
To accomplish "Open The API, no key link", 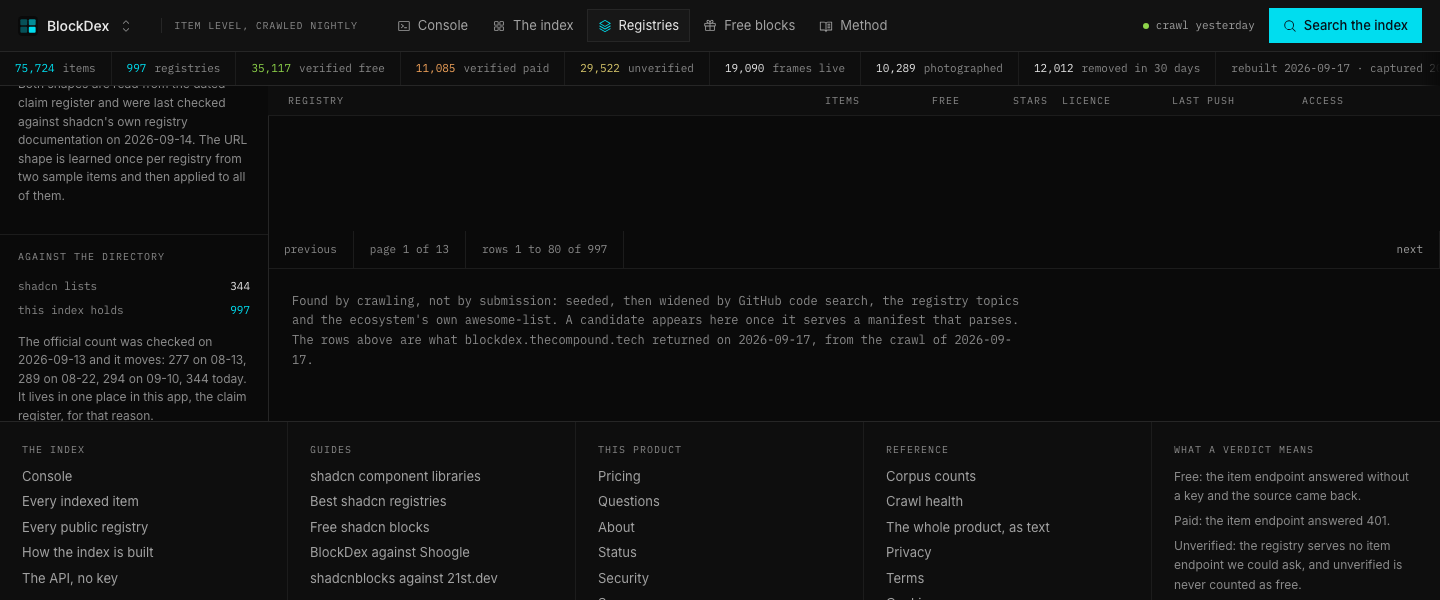I will [x=70, y=579].
